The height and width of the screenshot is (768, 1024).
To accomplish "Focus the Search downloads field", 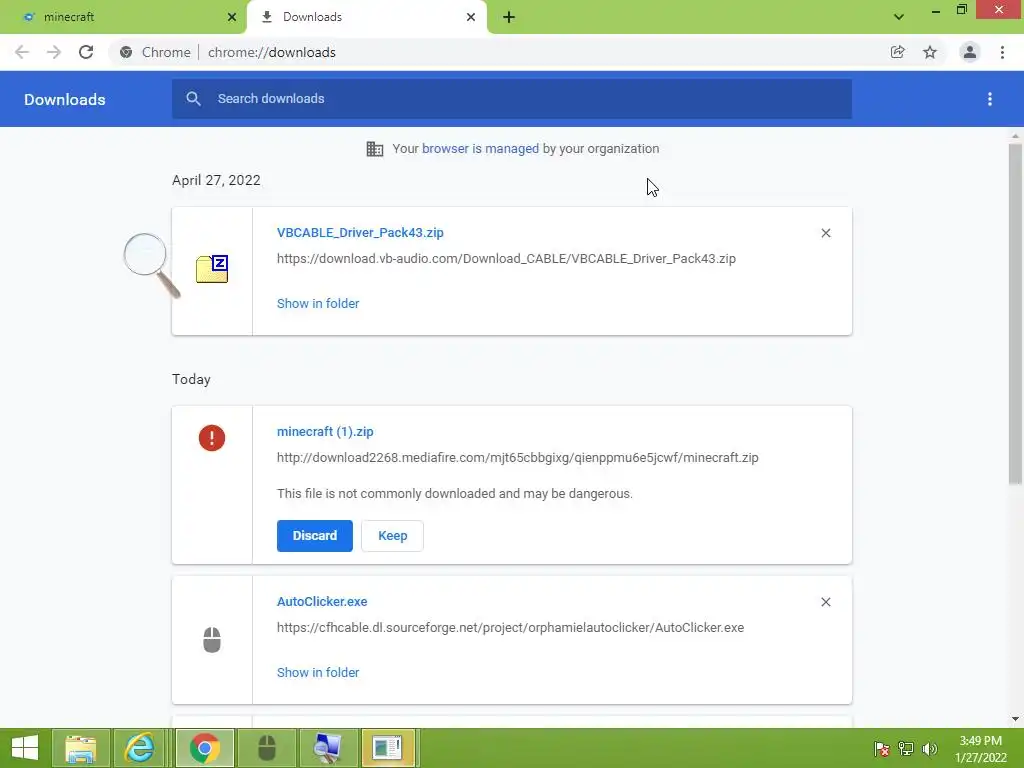I will (512, 99).
